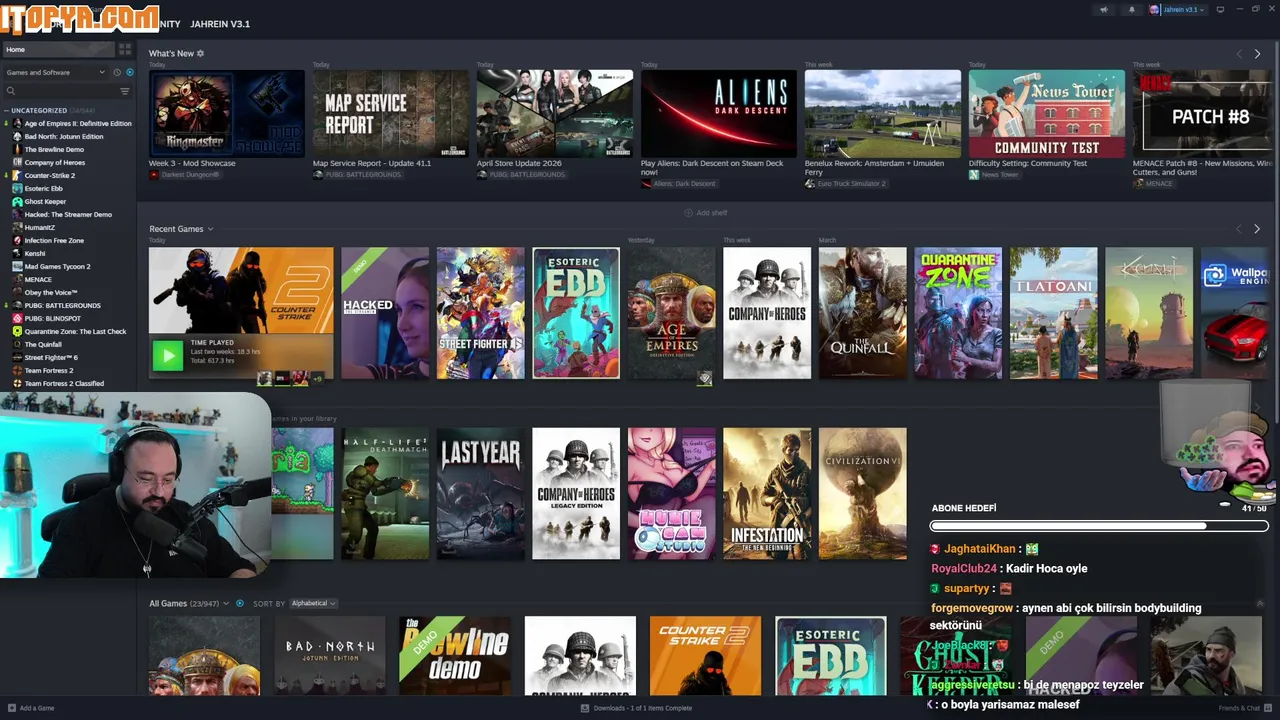
Task: Click Add shelf button
Action: pos(706,213)
